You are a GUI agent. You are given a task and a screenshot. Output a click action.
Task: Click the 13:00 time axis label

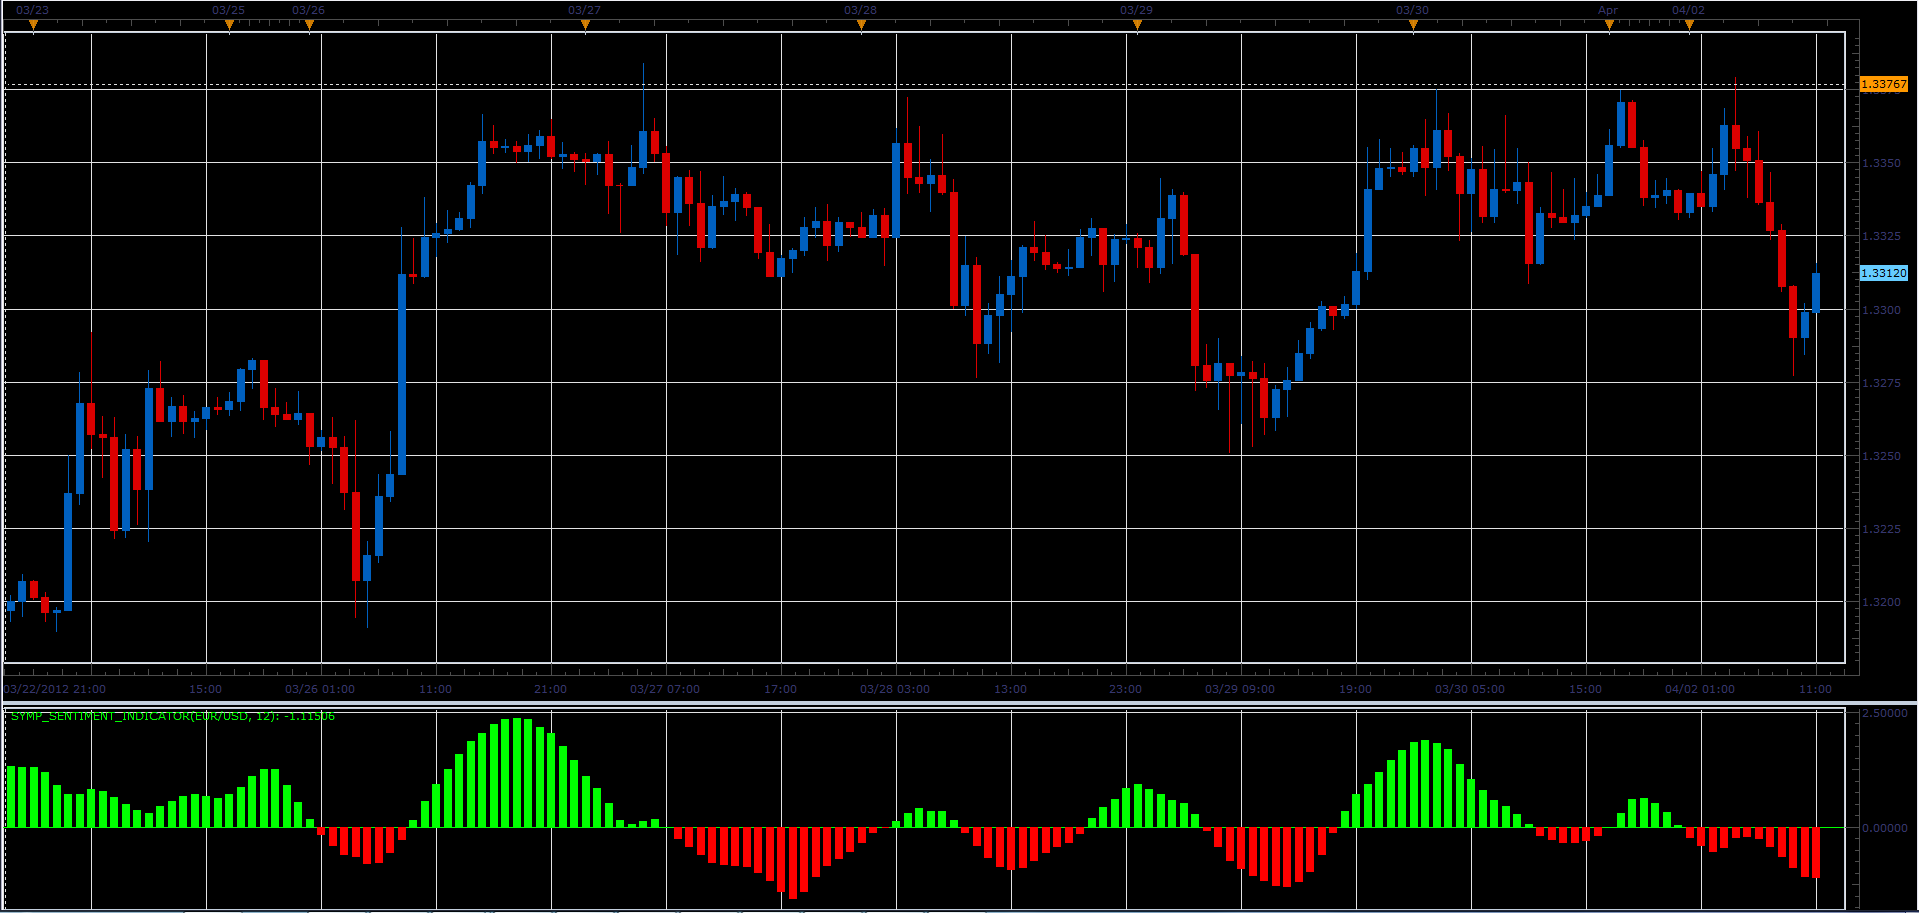[x=1011, y=689]
